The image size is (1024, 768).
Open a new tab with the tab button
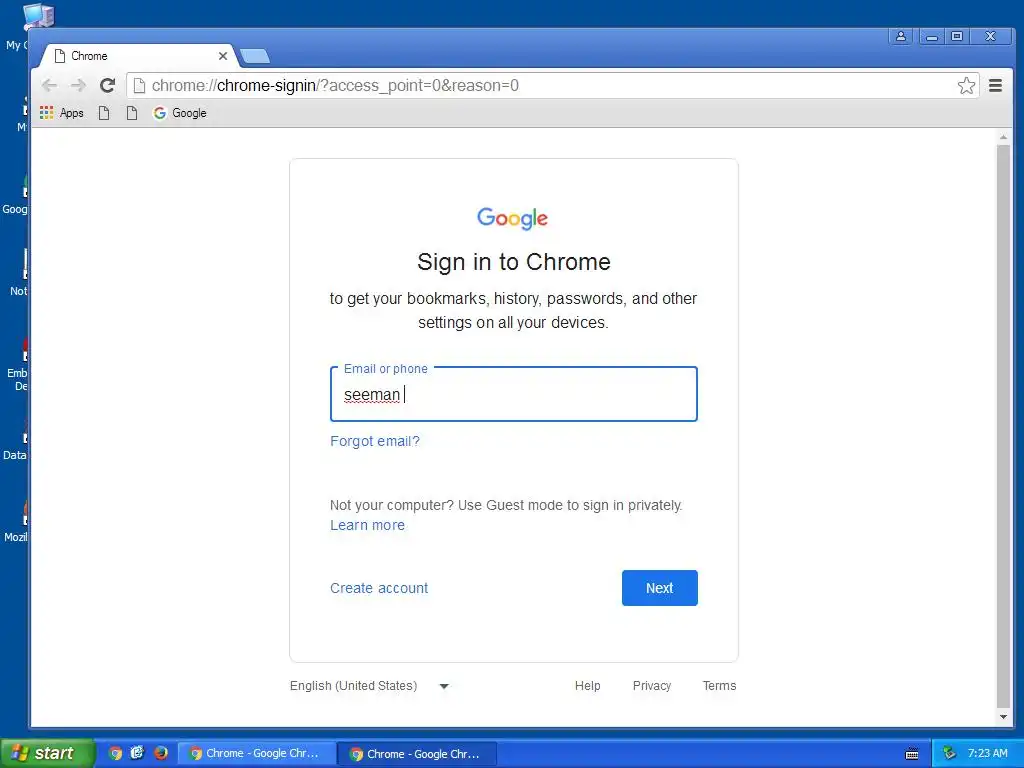pyautogui.click(x=255, y=56)
